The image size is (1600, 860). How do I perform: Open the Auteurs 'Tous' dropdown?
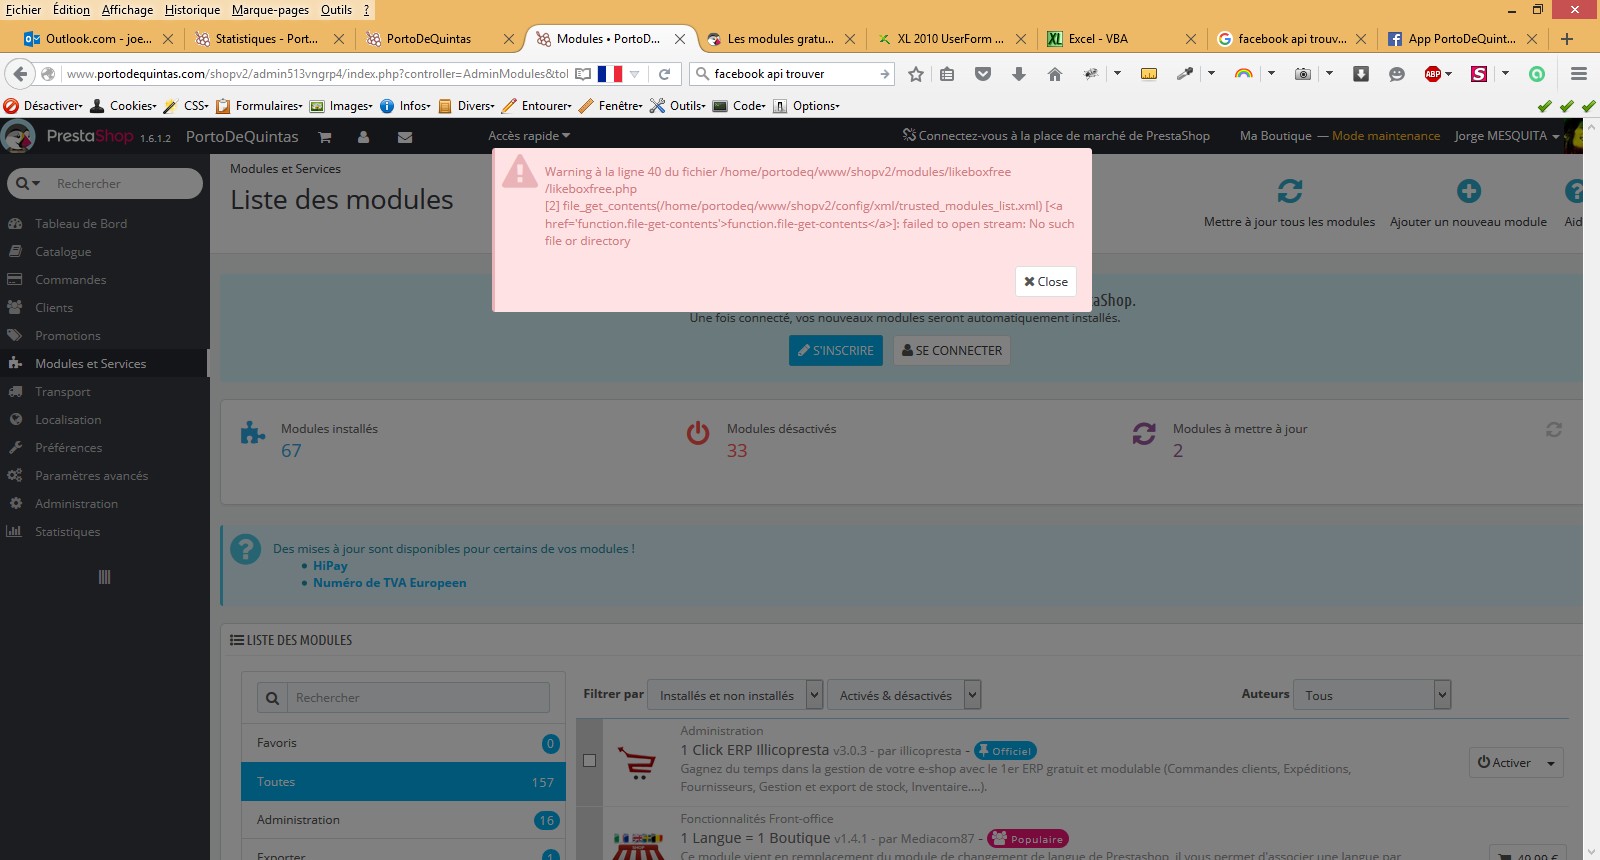click(1372, 695)
